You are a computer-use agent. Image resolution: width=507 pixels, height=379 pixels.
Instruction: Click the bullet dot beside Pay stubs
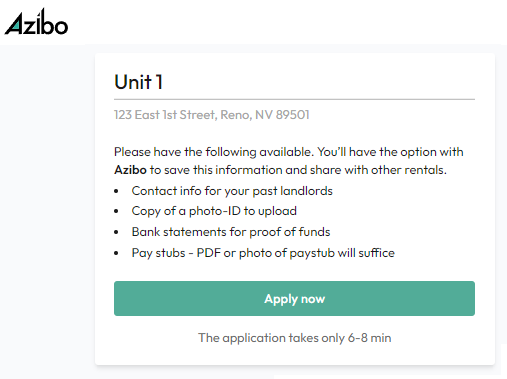(x=116, y=253)
